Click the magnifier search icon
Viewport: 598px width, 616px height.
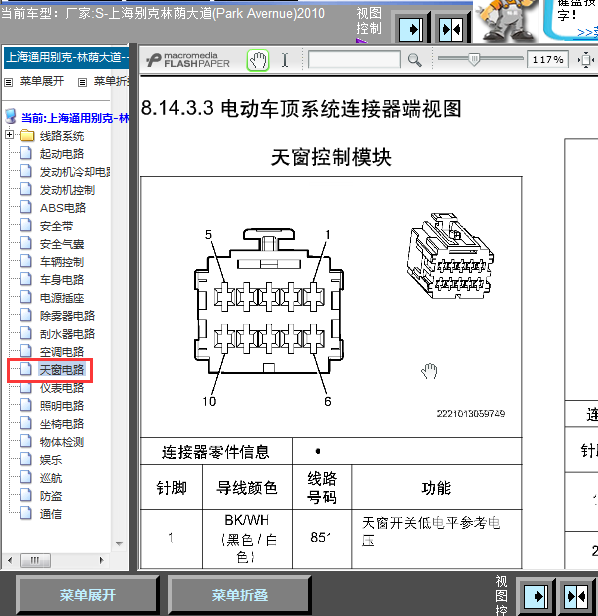coord(415,60)
